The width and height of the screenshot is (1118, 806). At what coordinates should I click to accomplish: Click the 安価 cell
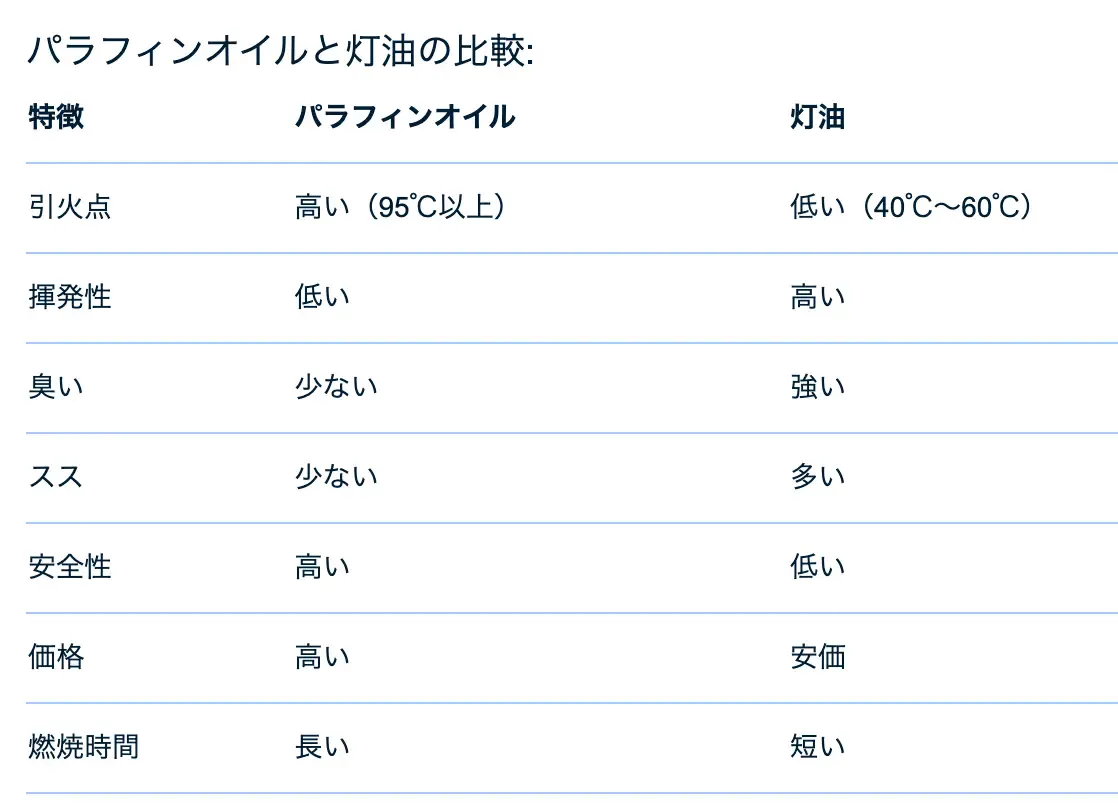click(x=817, y=657)
